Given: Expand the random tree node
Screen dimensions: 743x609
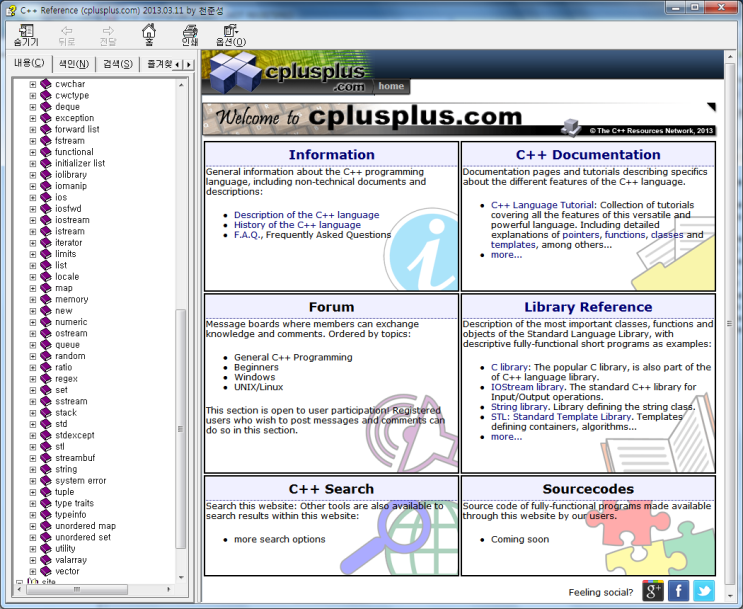Looking at the screenshot, I should click(32, 356).
